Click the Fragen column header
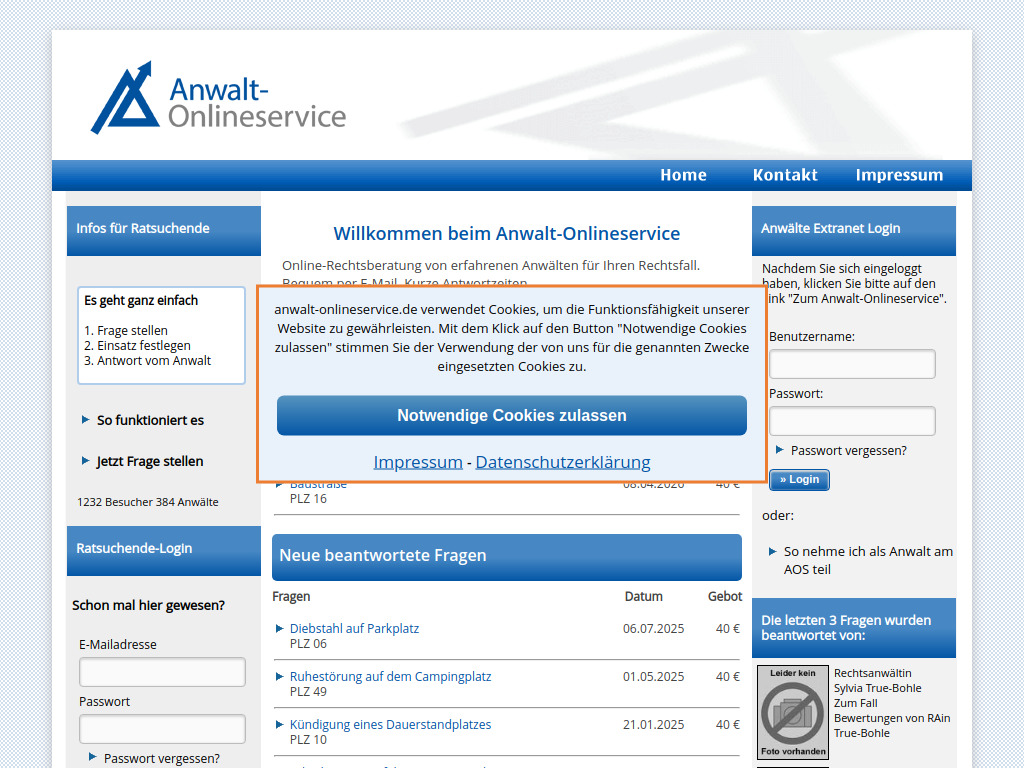Screen dimensions: 1024x768 click(291, 596)
